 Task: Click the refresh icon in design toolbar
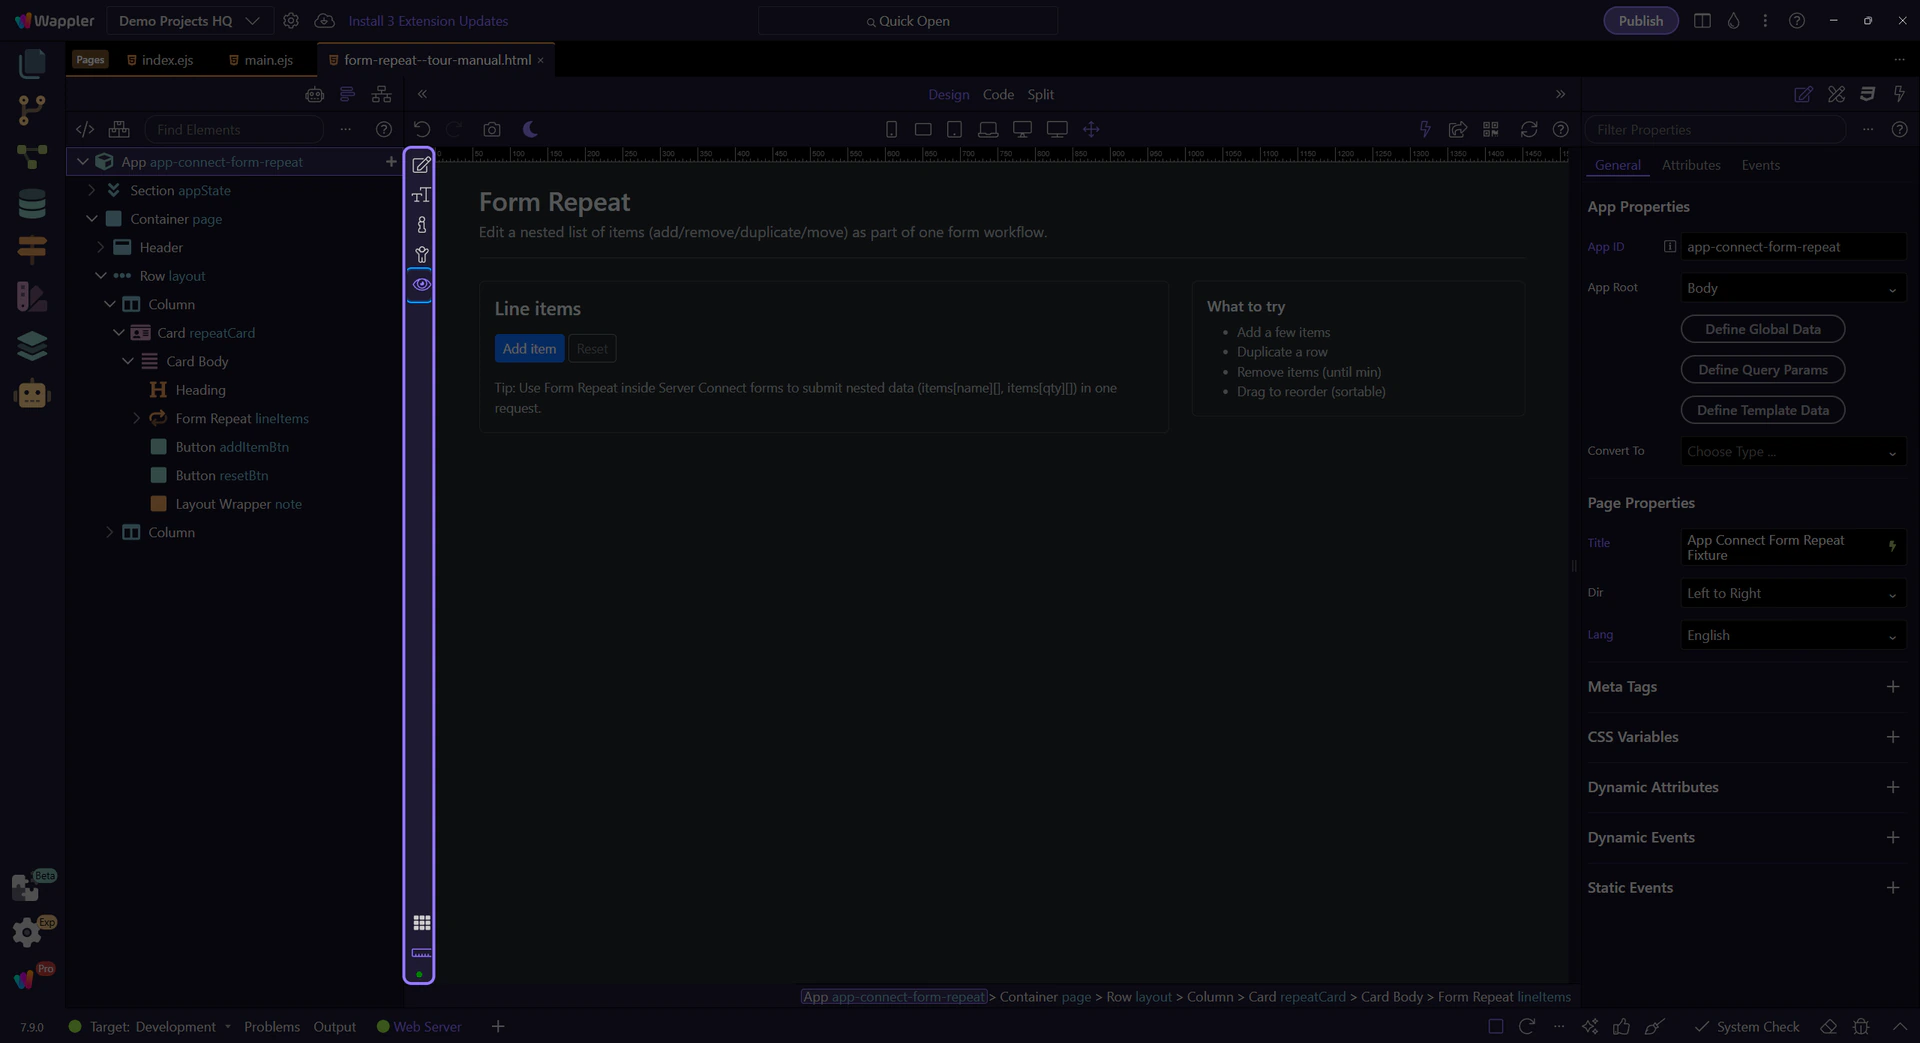click(x=1528, y=129)
